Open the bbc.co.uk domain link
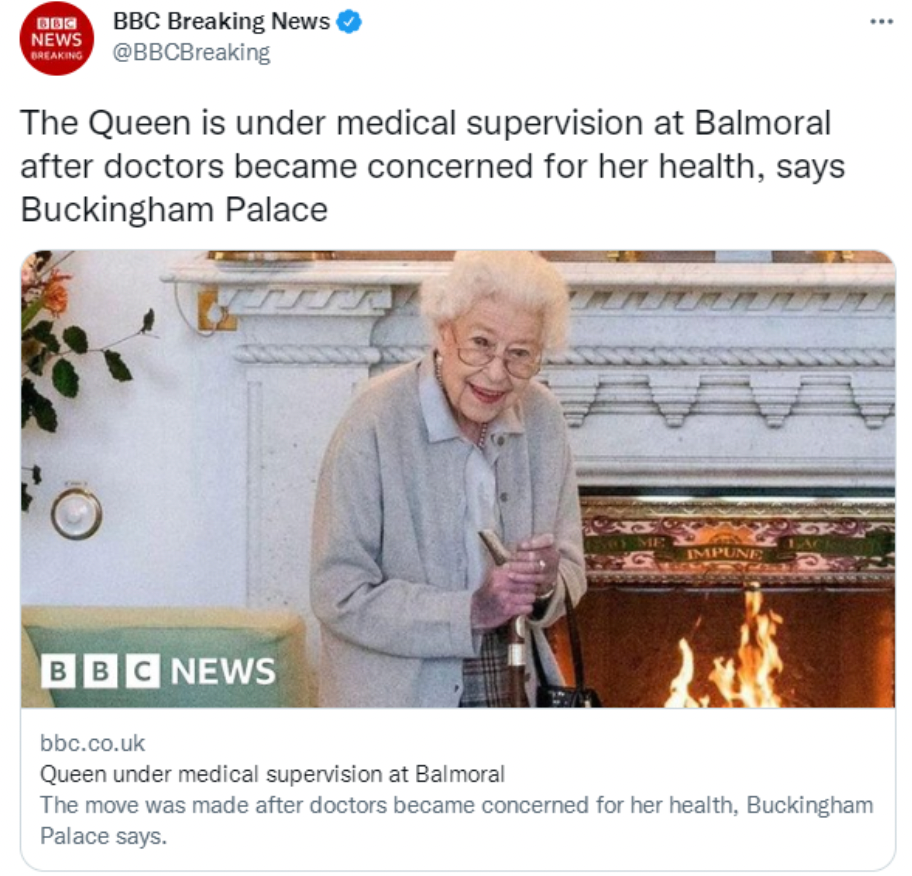This screenshot has width=912, height=876. (x=92, y=743)
